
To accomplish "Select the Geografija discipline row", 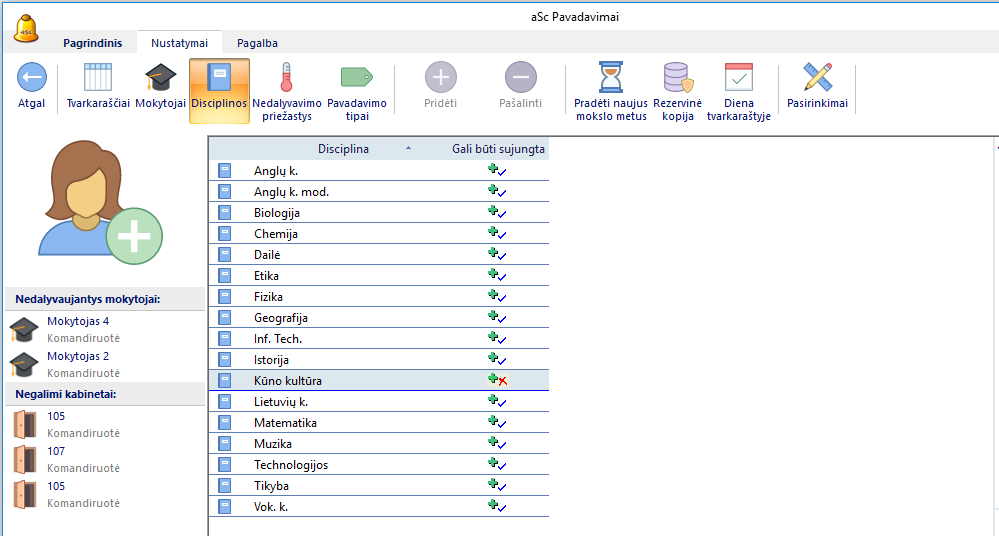I will coord(378,317).
